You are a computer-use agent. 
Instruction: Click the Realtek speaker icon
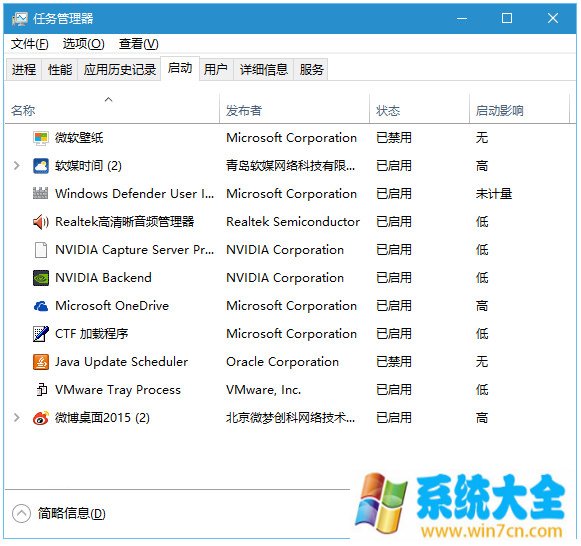point(41,222)
